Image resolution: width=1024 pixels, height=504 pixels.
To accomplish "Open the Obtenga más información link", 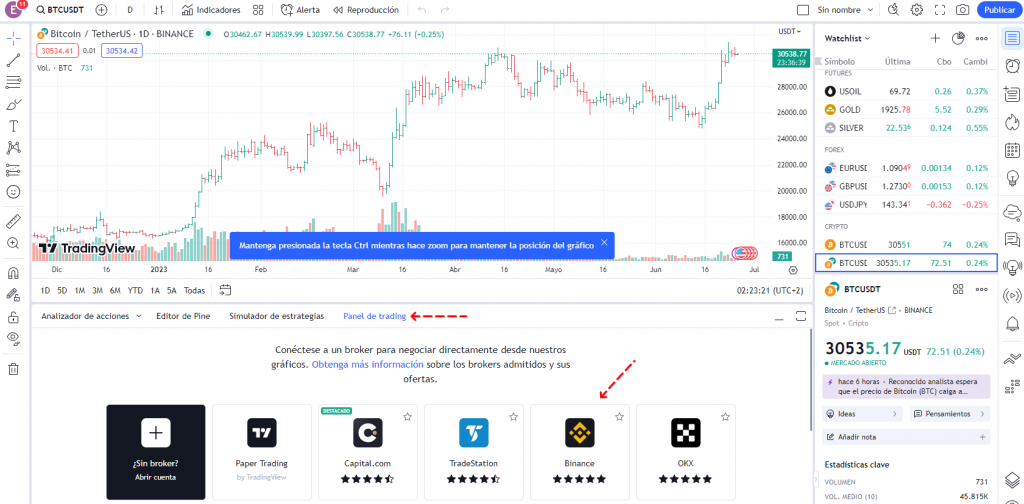I will 368,364.
